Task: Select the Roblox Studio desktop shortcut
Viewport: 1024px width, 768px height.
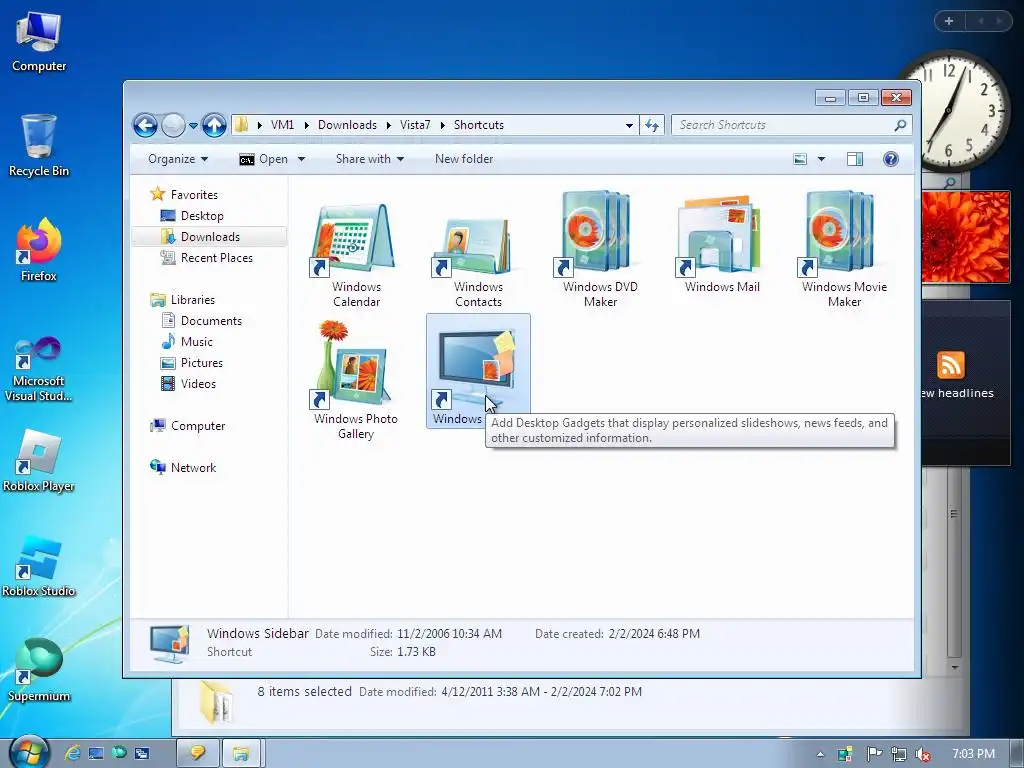Action: (39, 567)
